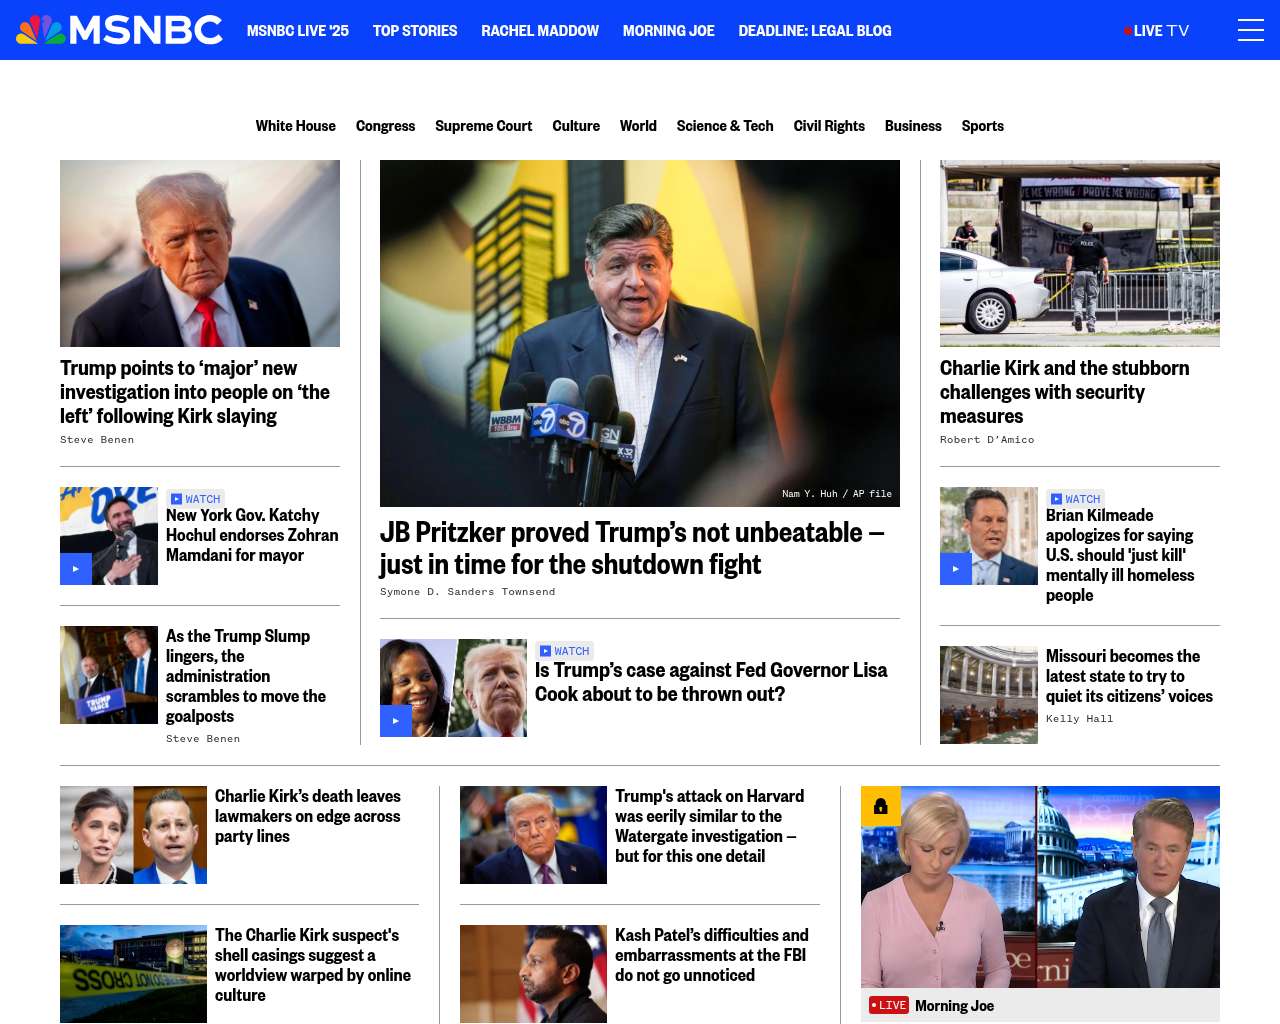Viewport: 1280px width, 1024px height.
Task: Open Kirk's death leaves lawmakers on edge
Action: click(x=308, y=816)
